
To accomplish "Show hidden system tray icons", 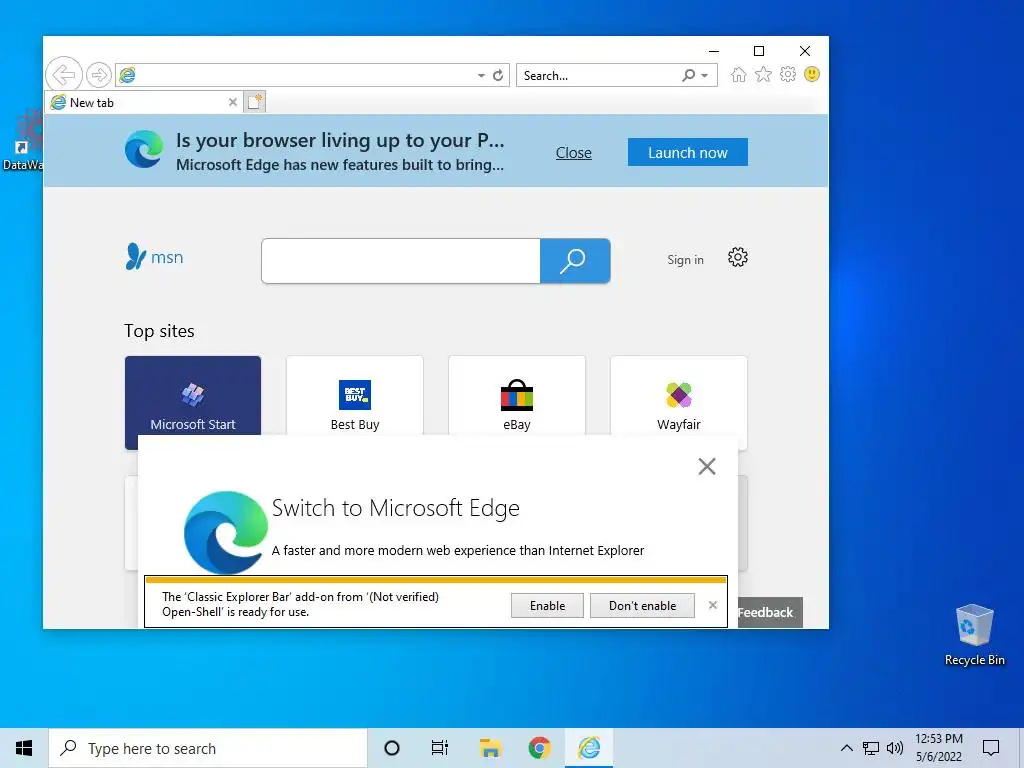I will (846, 748).
